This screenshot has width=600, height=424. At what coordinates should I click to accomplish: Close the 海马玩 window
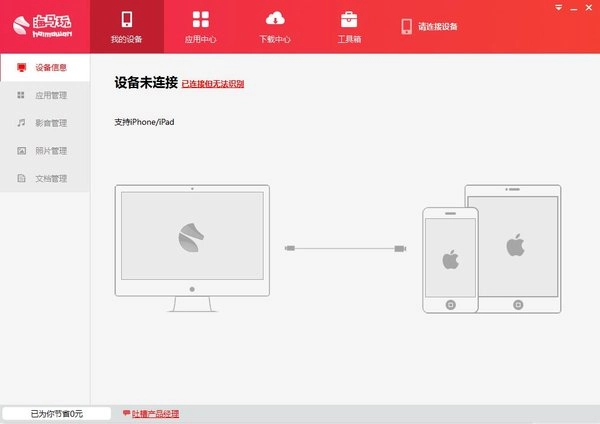coord(588,6)
